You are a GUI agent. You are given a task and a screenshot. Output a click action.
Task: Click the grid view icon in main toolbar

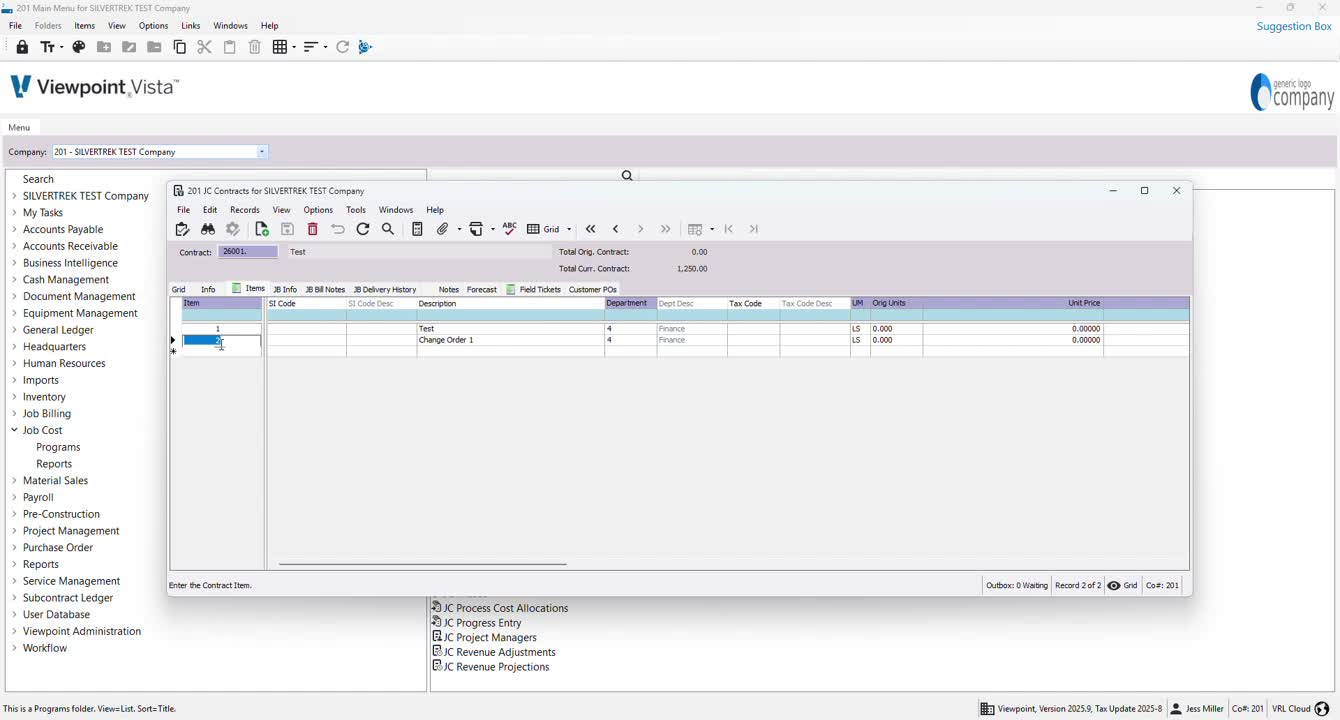(280, 47)
